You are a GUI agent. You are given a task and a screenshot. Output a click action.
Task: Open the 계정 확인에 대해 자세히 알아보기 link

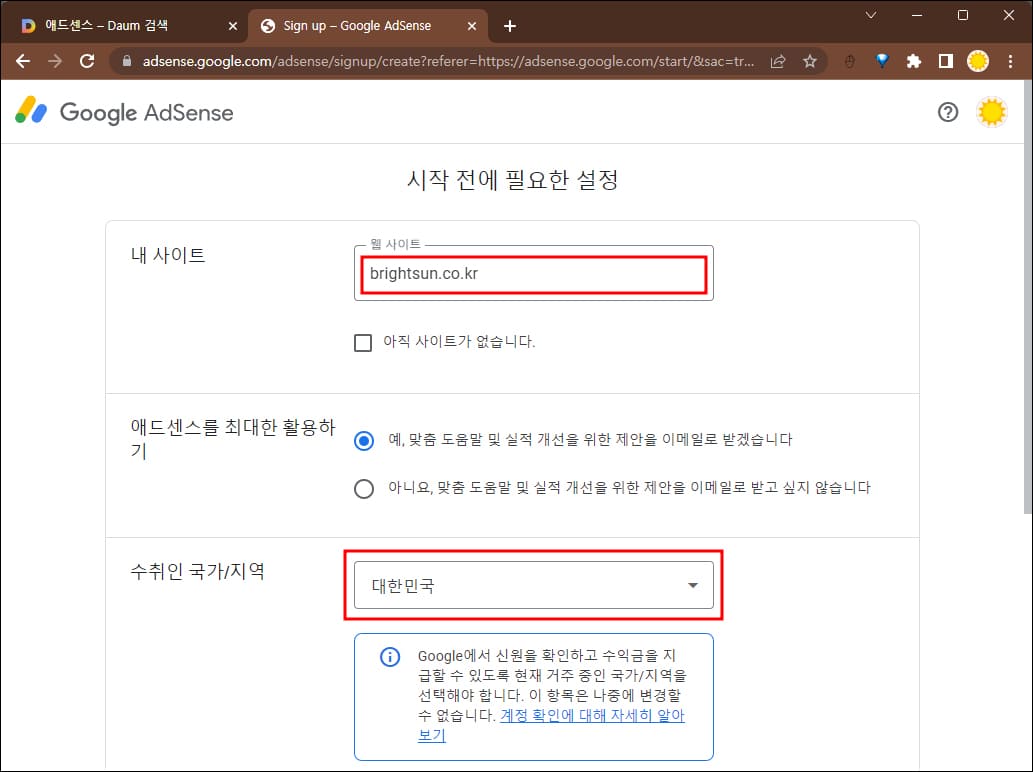[x=551, y=725]
